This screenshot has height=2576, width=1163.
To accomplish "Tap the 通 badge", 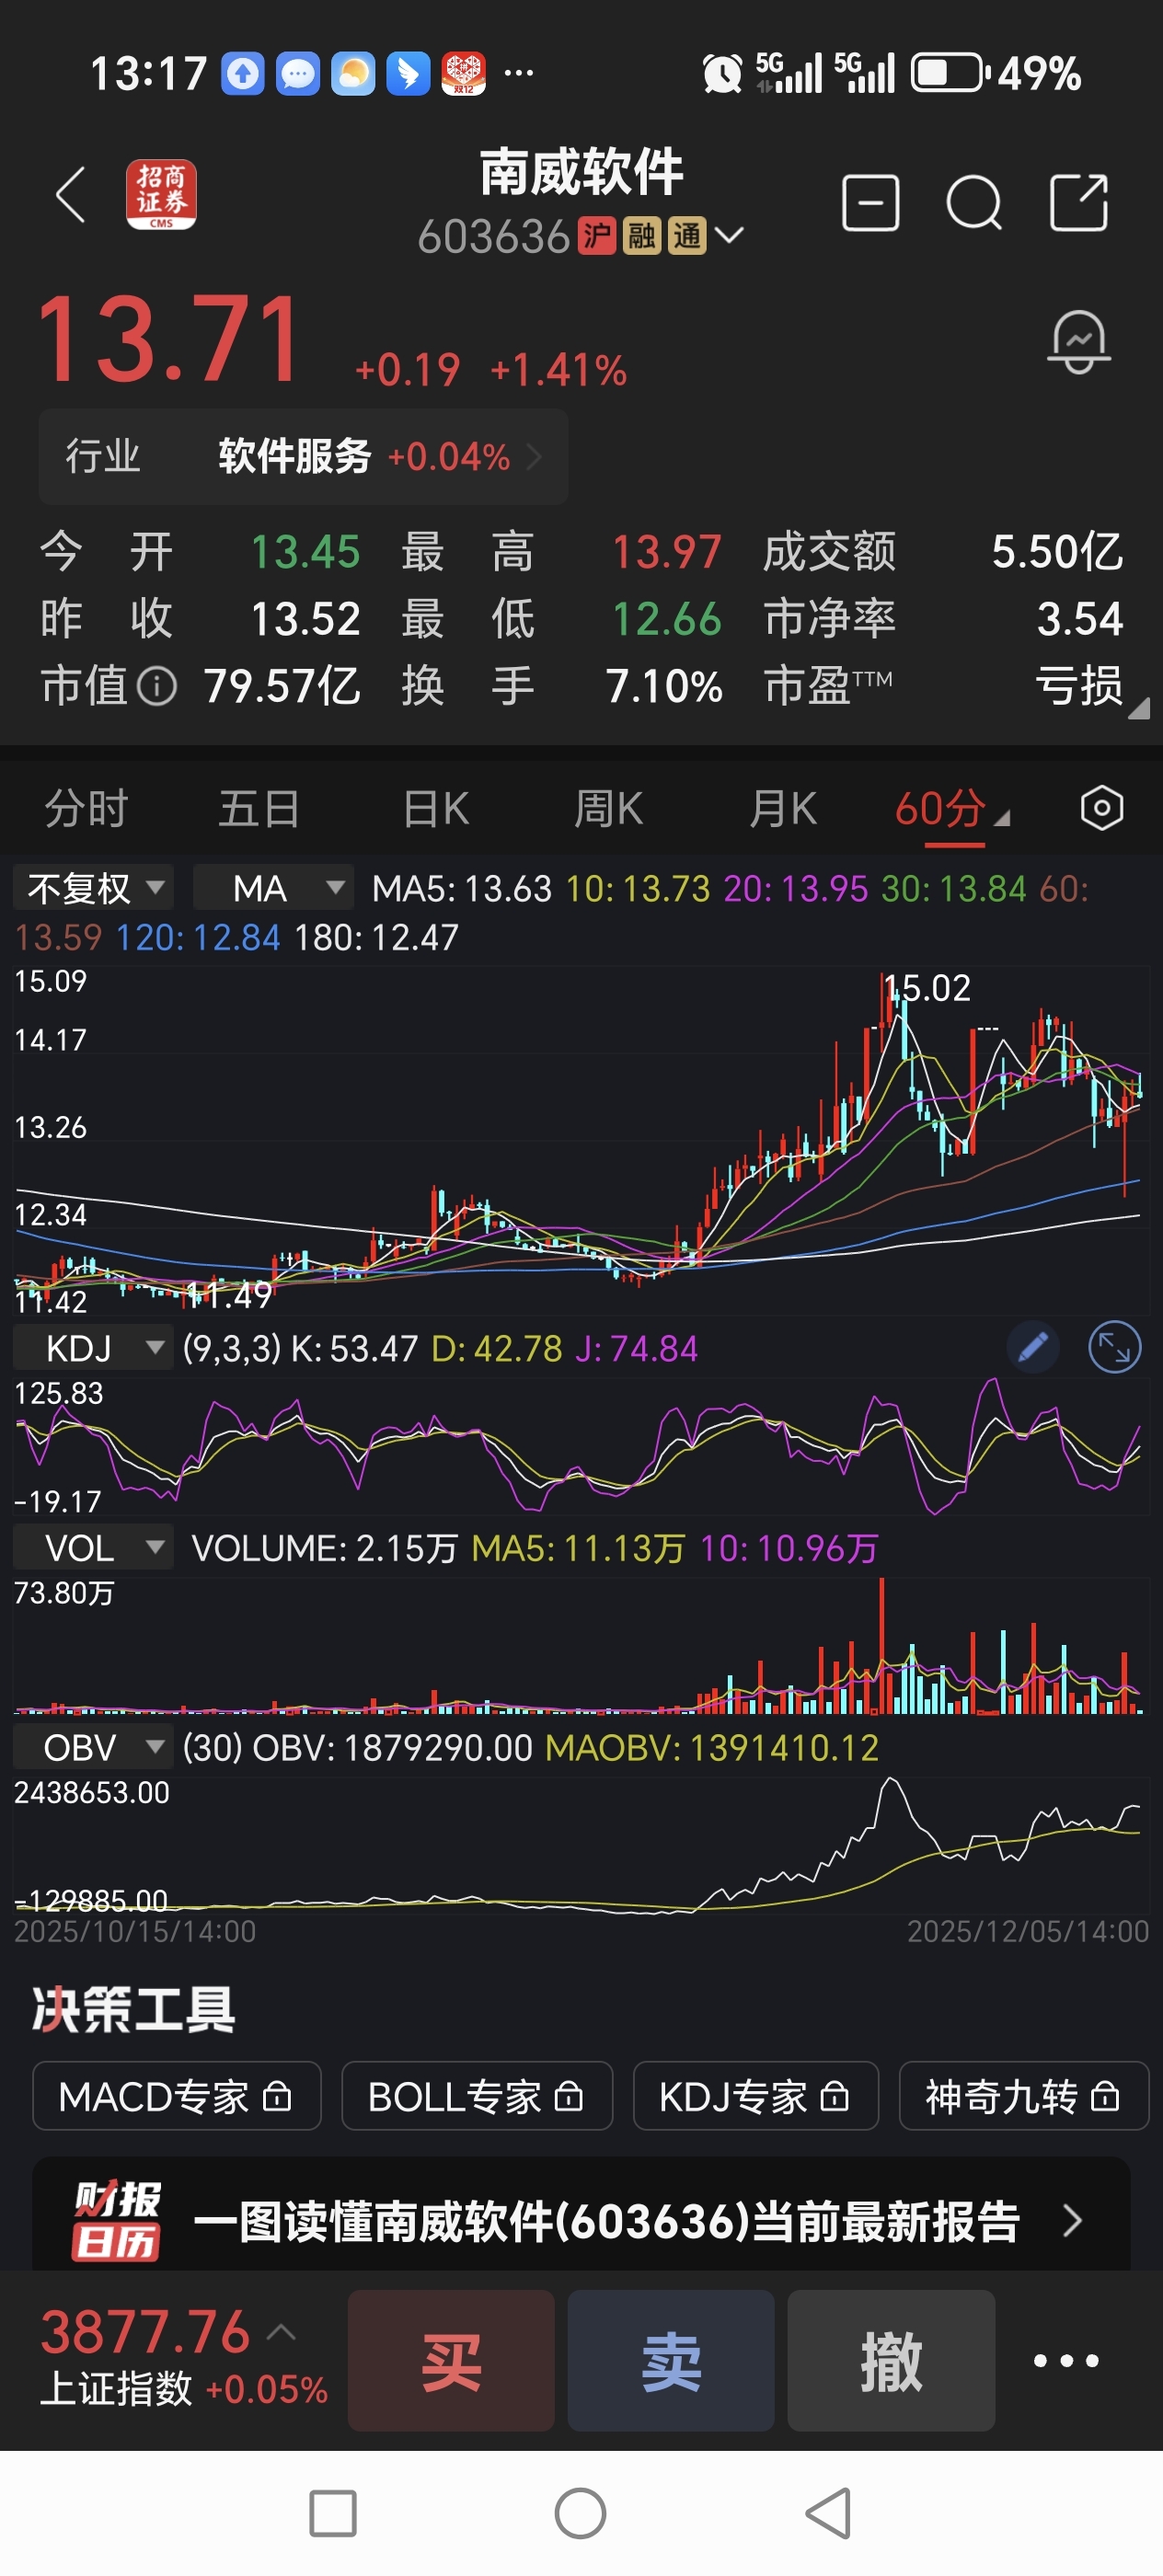I will [687, 237].
